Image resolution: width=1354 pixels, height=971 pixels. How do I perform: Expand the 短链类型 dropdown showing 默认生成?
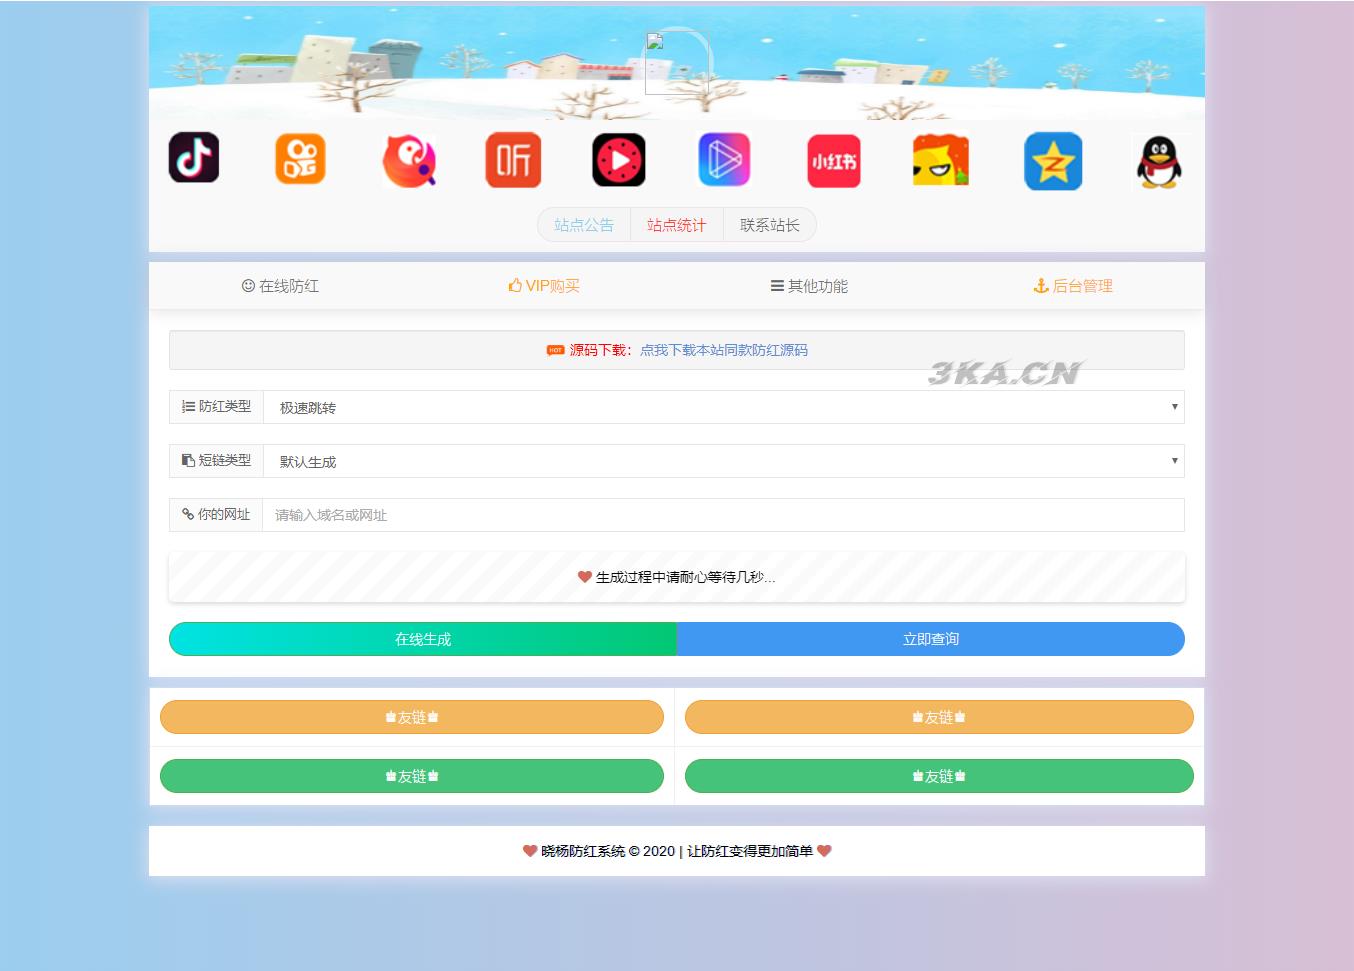(723, 461)
